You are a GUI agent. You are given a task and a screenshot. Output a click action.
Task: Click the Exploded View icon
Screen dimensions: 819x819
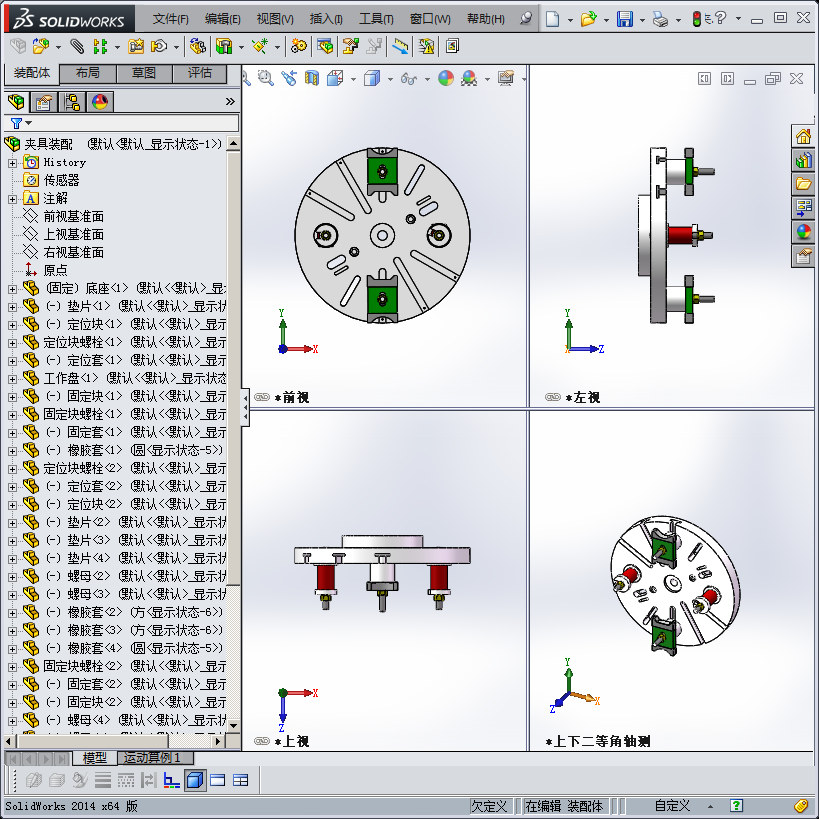point(350,46)
